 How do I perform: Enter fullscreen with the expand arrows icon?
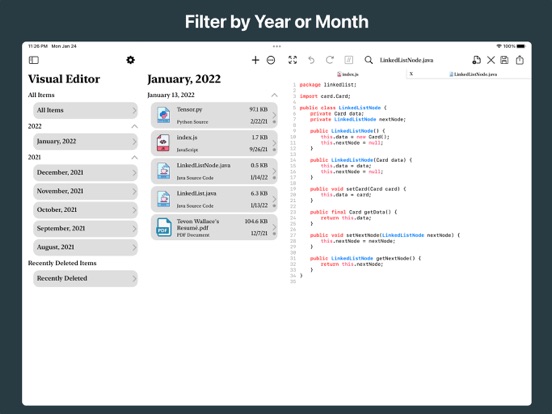coord(293,60)
